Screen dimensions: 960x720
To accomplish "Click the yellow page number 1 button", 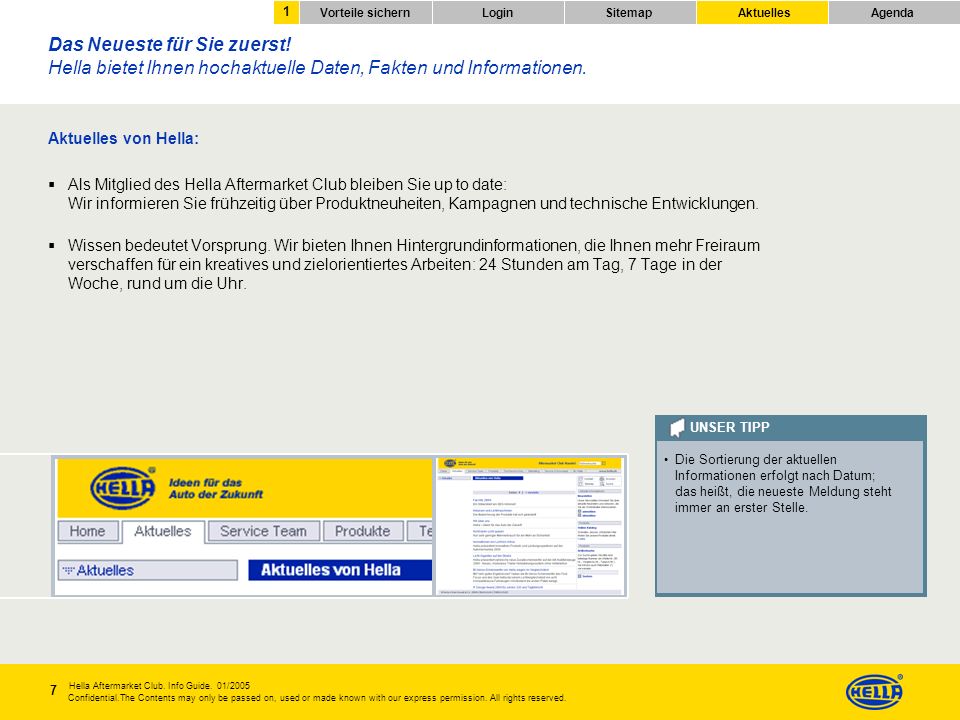I will point(286,12).
